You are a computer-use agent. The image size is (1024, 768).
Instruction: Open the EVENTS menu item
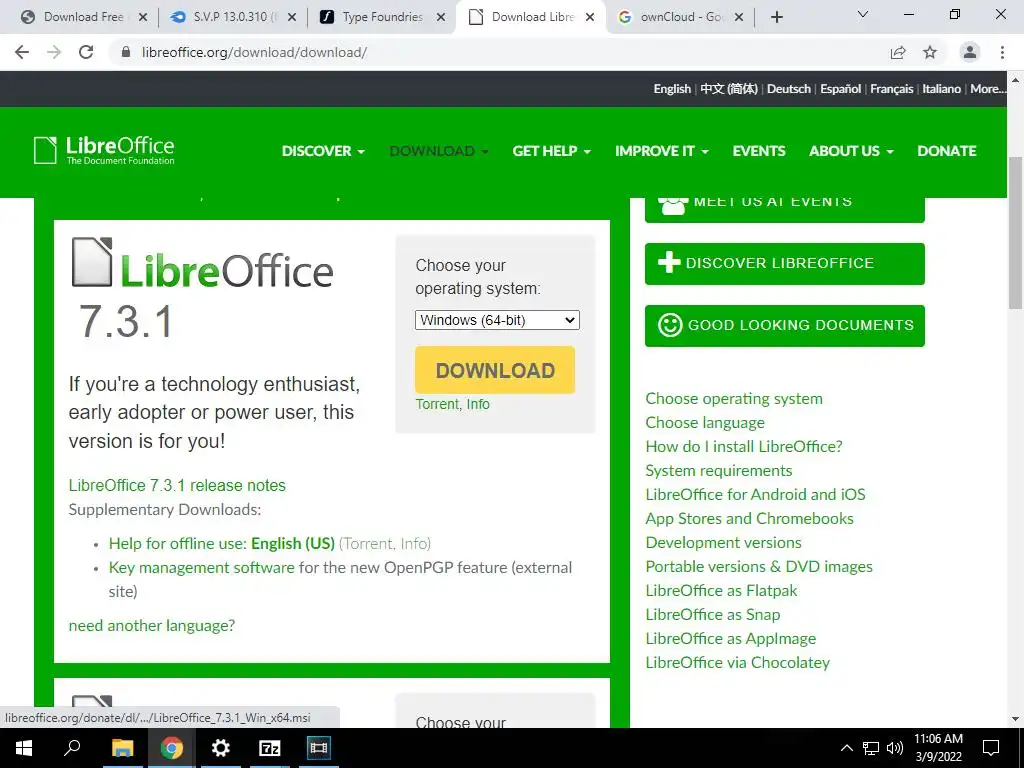(759, 151)
